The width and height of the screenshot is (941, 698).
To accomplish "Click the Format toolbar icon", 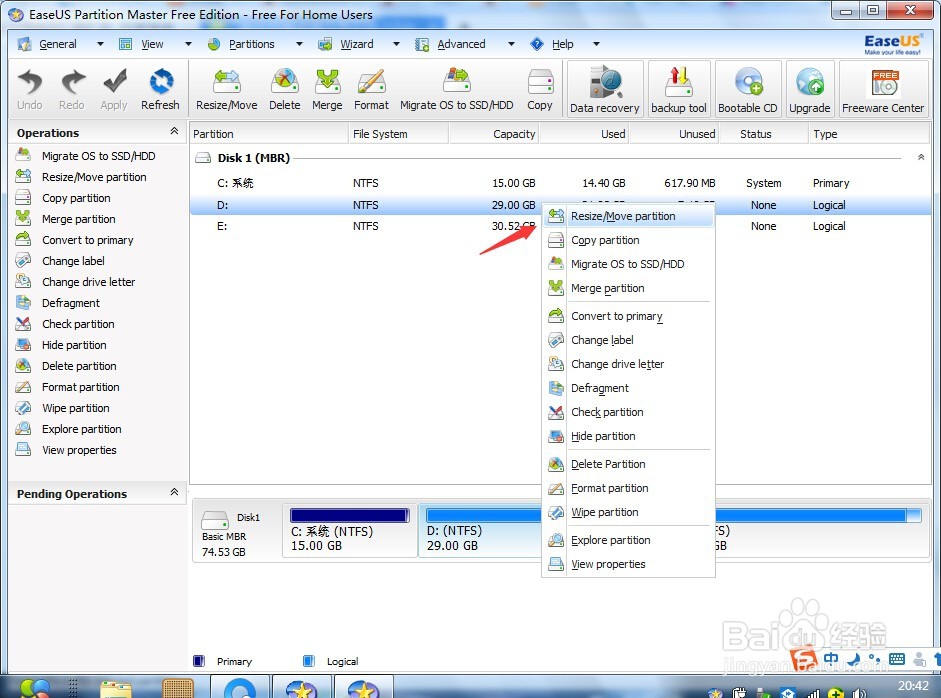I will pyautogui.click(x=371, y=89).
